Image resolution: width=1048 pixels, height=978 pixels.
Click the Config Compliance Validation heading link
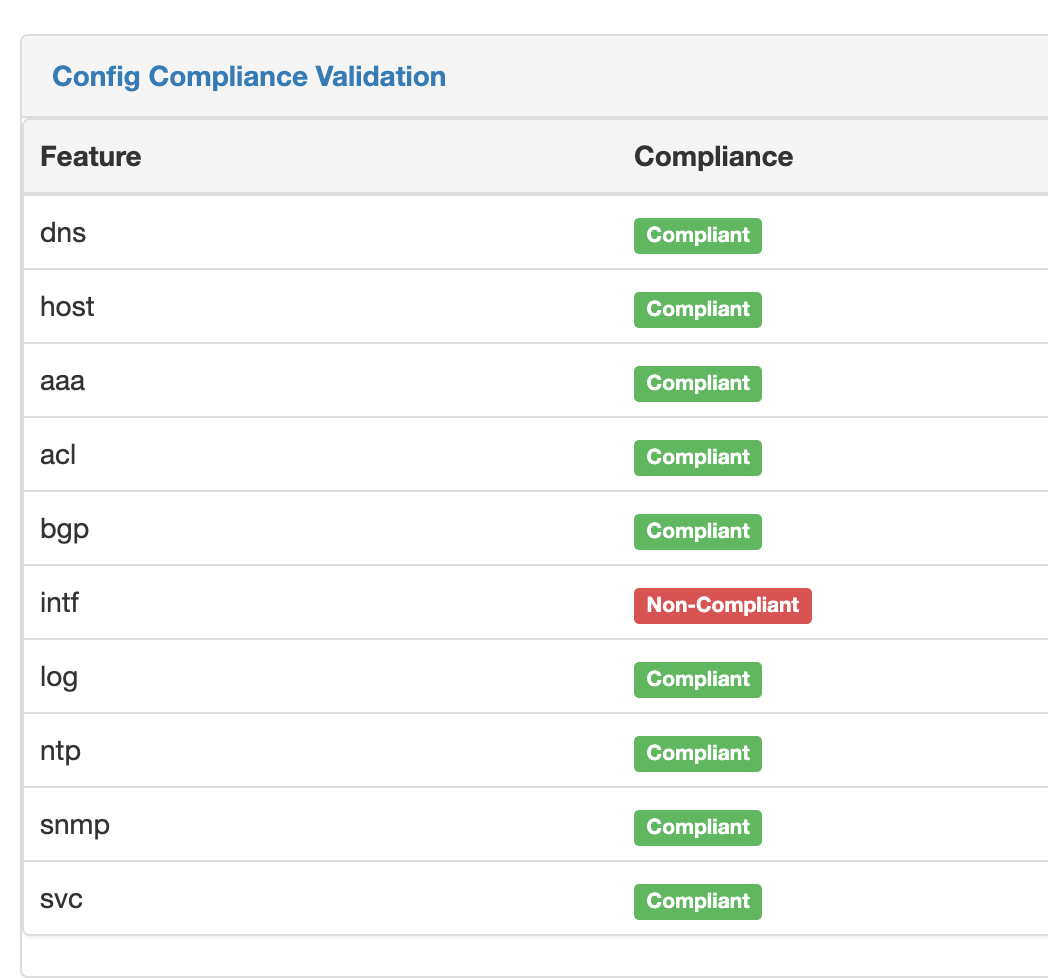pyautogui.click(x=249, y=77)
